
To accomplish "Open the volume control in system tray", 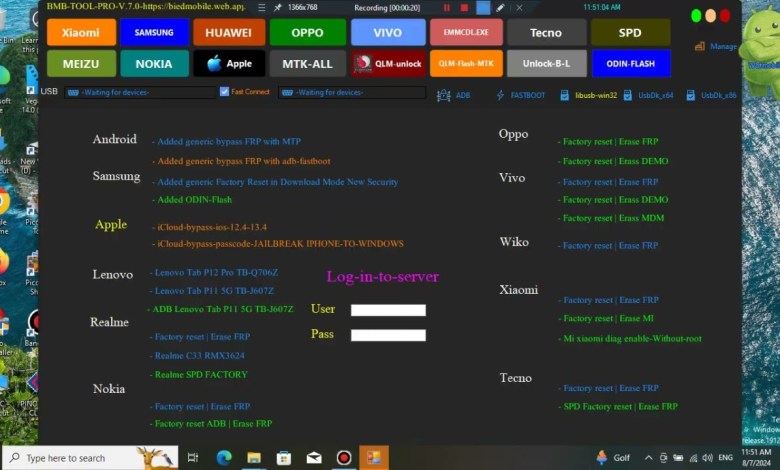I will click(x=707, y=458).
